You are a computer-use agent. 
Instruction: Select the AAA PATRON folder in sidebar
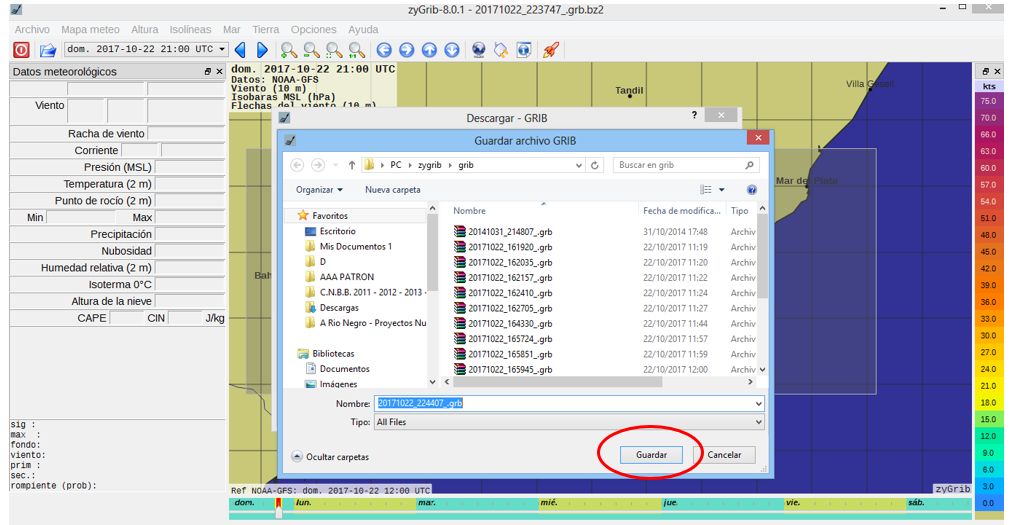pos(347,277)
